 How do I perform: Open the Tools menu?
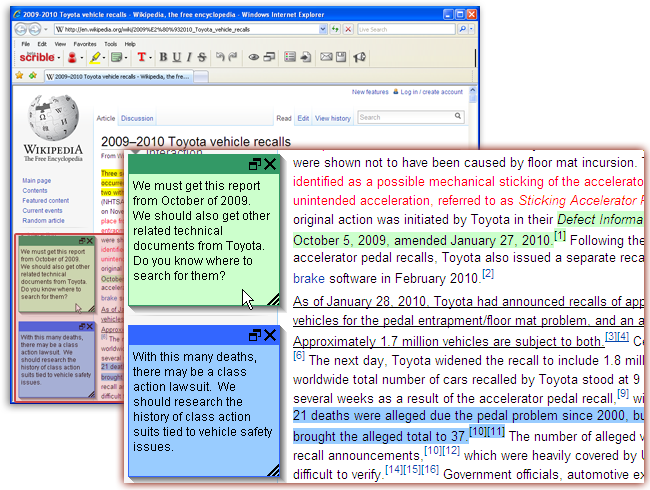[110, 44]
